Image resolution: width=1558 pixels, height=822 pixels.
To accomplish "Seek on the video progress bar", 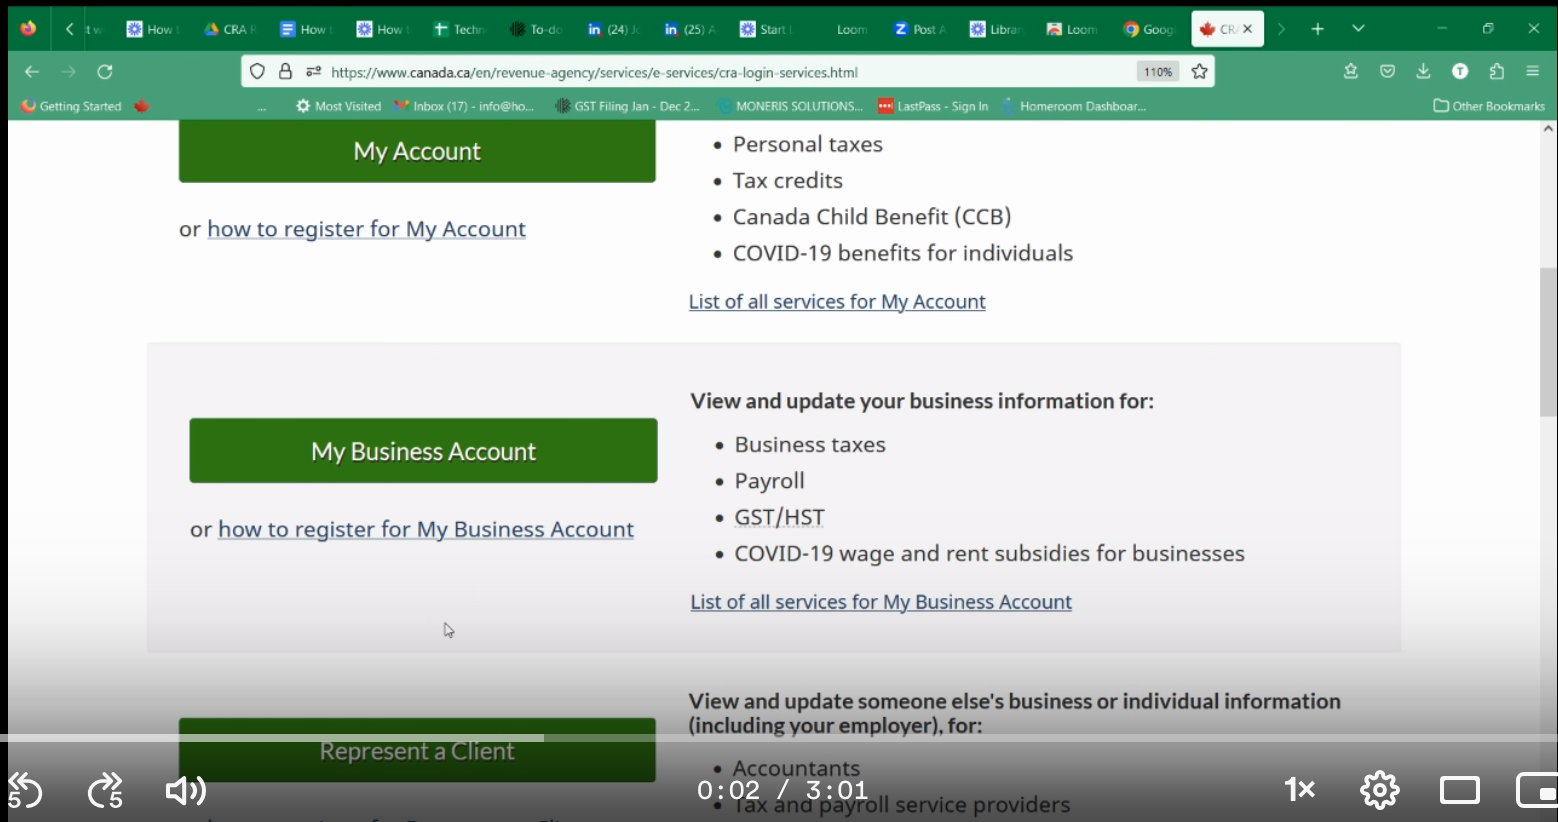I will tap(779, 738).
